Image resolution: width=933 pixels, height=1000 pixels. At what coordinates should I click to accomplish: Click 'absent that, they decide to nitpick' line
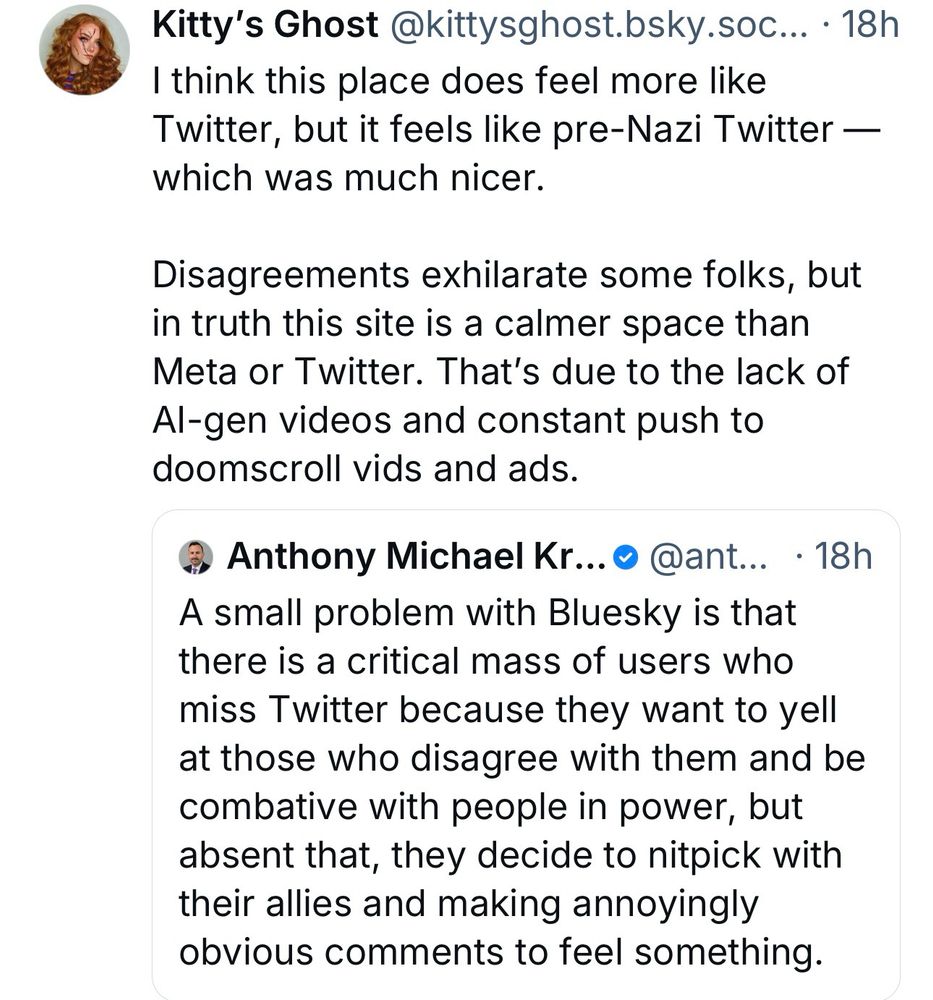tap(510, 856)
